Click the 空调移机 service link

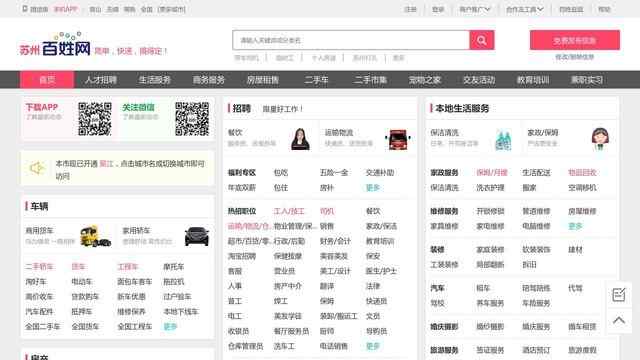(582, 188)
